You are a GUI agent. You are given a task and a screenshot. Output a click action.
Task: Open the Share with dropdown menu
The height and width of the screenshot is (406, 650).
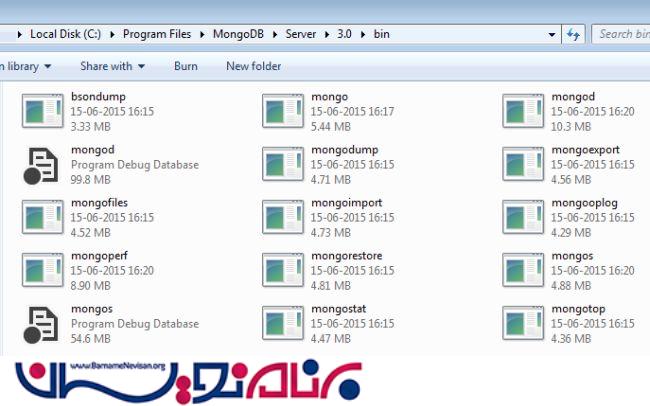click(112, 66)
